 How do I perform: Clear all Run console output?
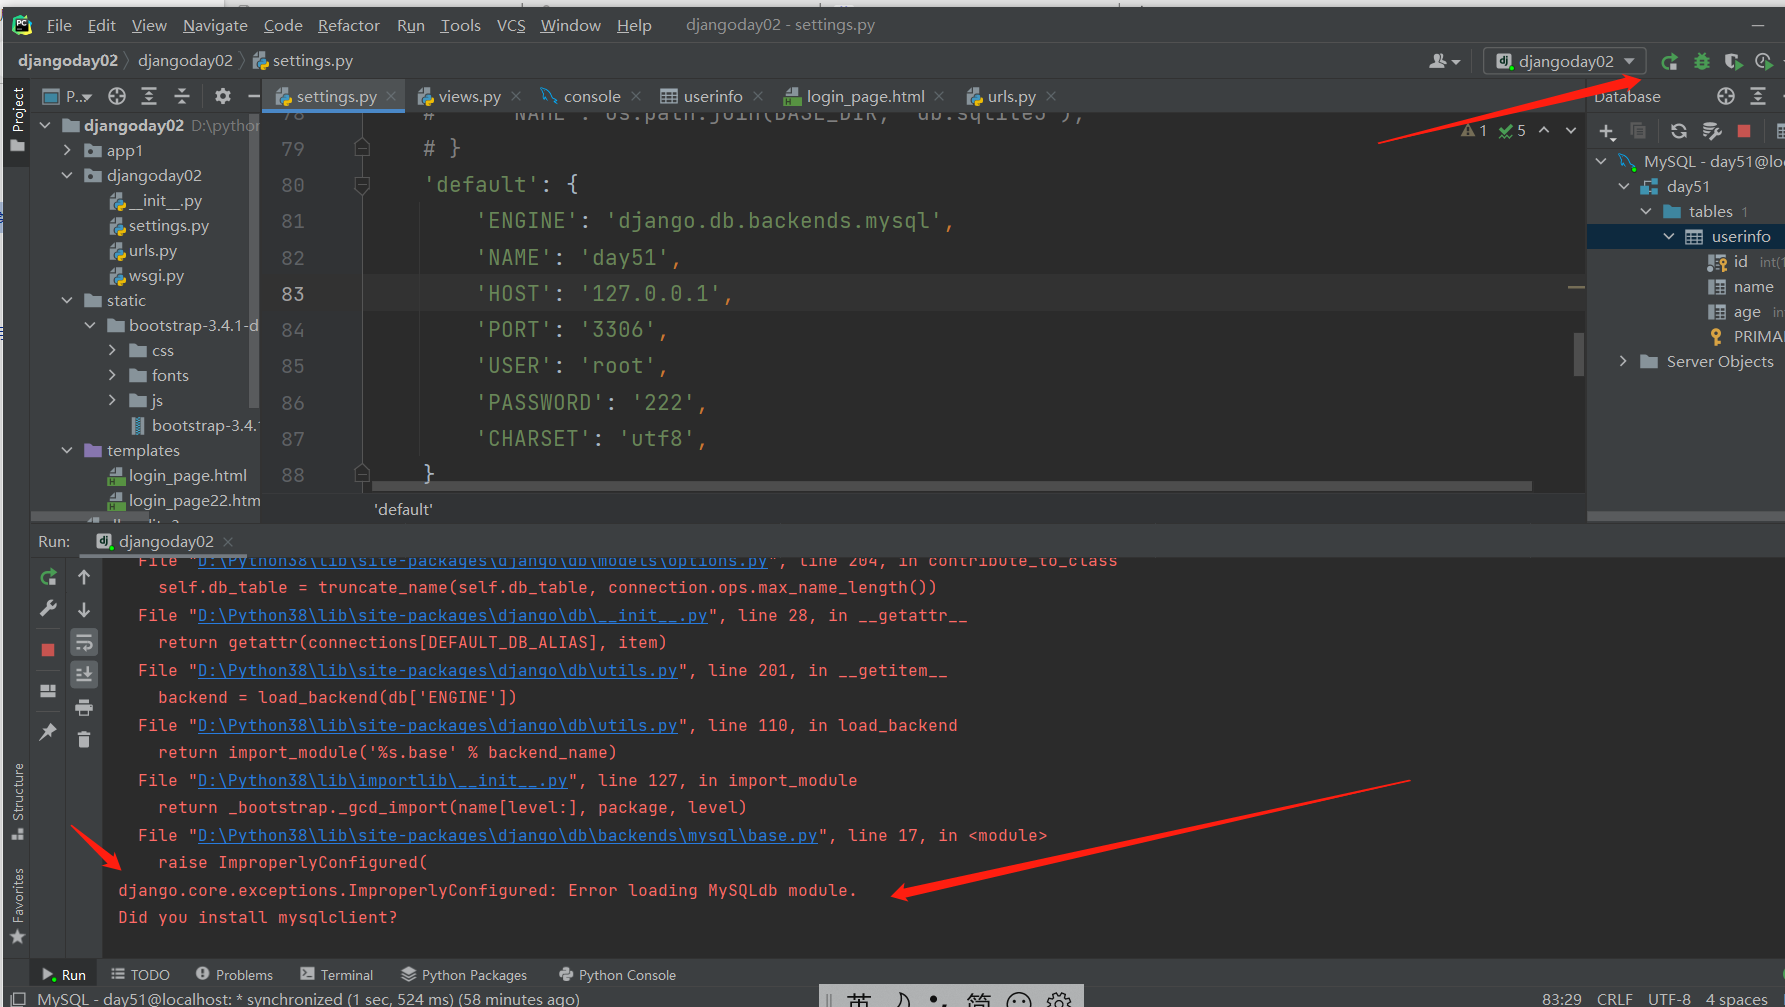coord(84,740)
